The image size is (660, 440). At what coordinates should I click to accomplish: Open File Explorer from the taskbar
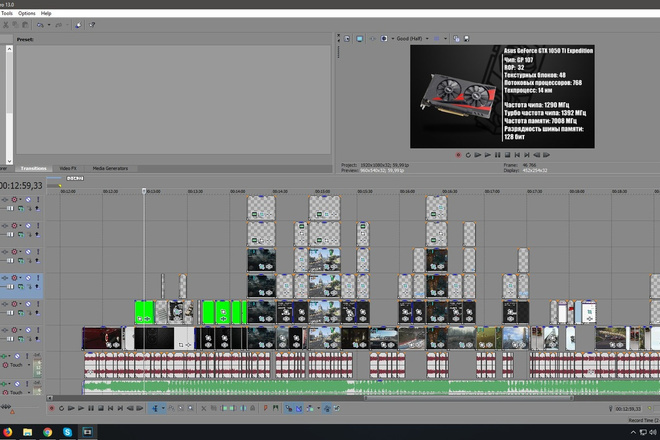27,432
